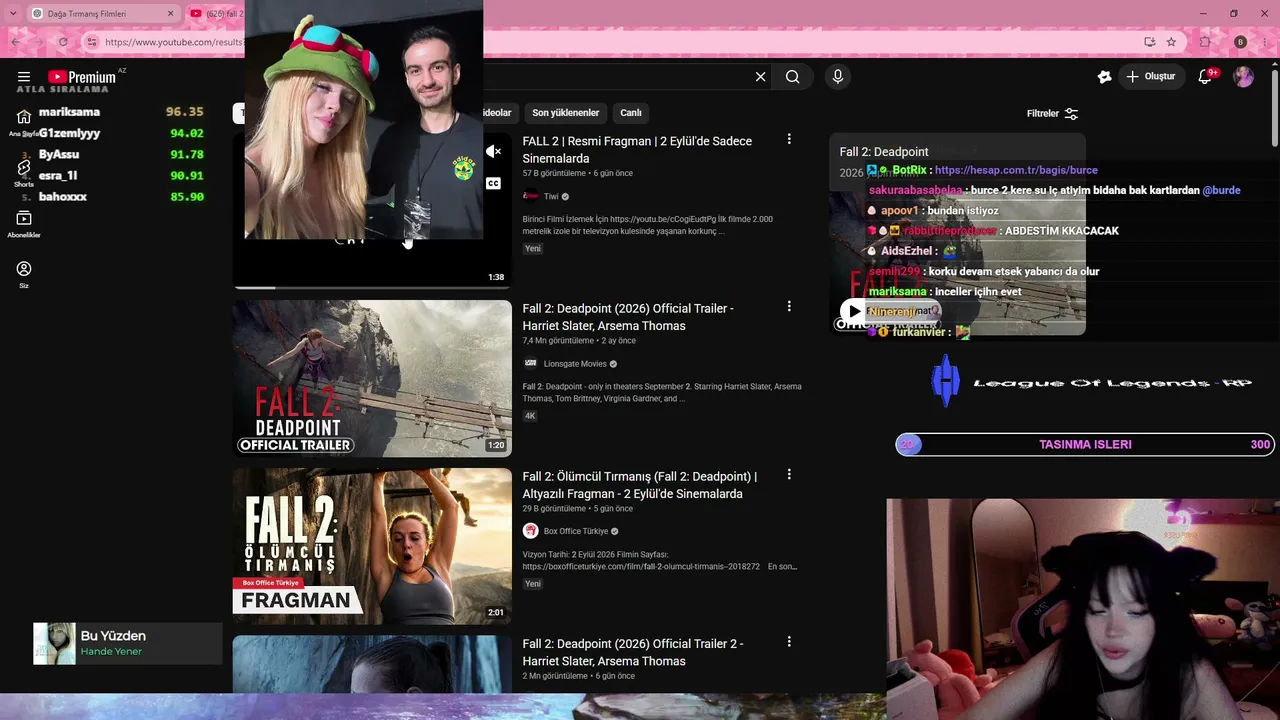Open the notifications bell

coord(1206,77)
